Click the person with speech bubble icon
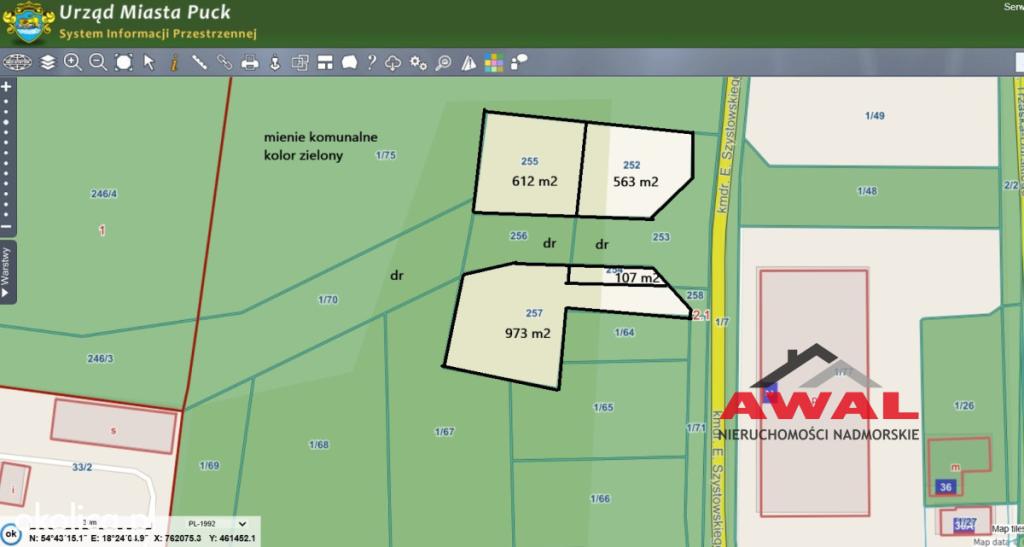The width and height of the screenshot is (1024, 547). coord(519,62)
